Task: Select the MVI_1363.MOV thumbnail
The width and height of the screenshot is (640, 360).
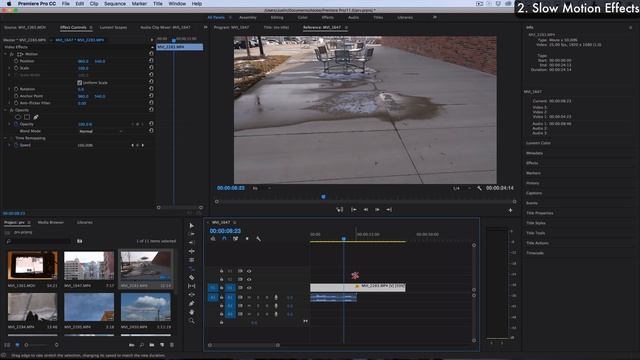Action: 33,265
